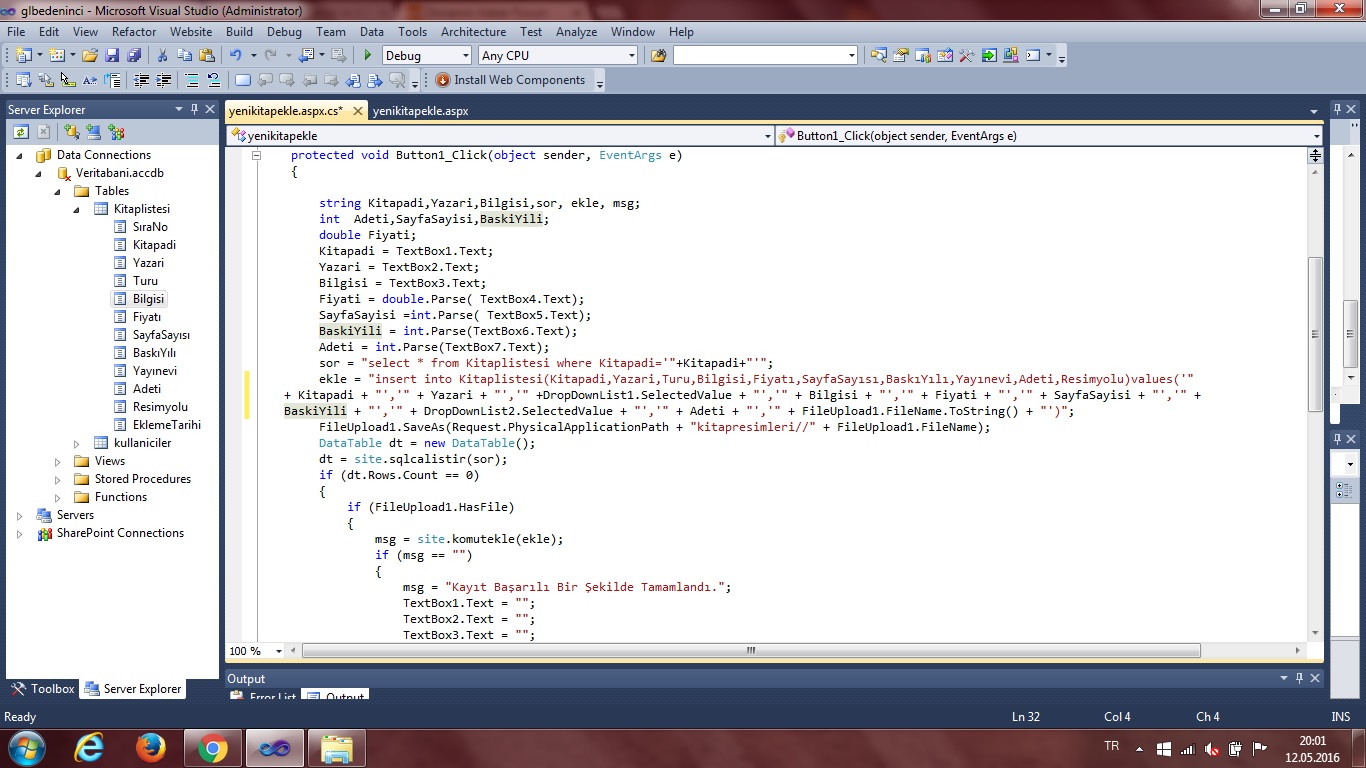The height and width of the screenshot is (768, 1366).
Task: Increase line indent toolbar icon
Action: [x=163, y=80]
